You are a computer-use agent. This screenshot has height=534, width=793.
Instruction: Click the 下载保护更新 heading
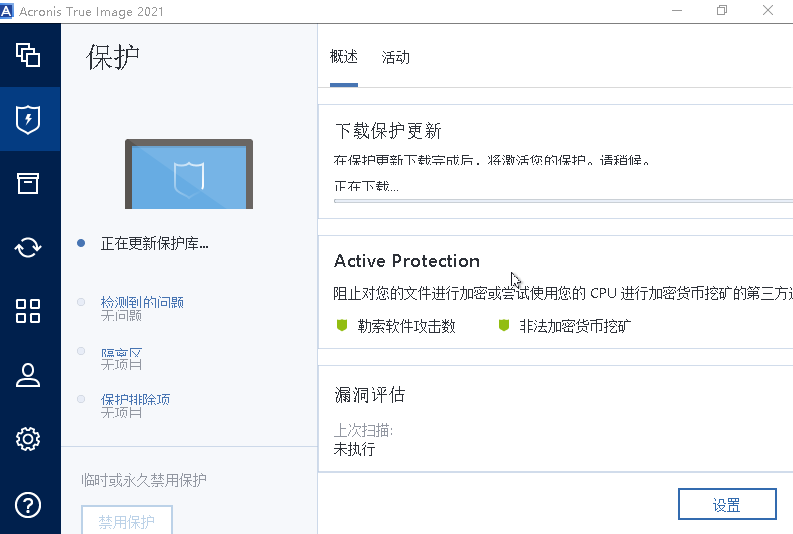(x=388, y=131)
